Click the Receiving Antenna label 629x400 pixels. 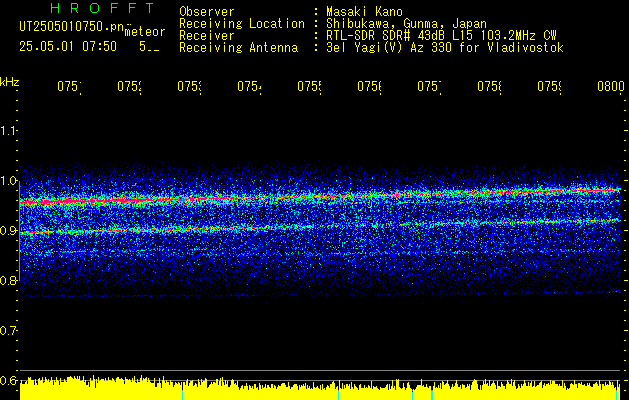click(x=239, y=48)
